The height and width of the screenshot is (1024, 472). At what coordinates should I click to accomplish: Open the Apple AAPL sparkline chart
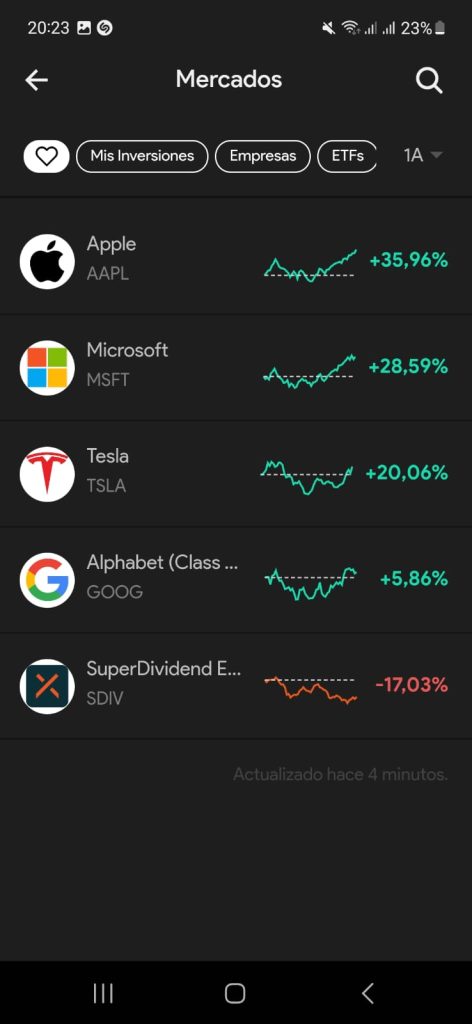coord(311,265)
